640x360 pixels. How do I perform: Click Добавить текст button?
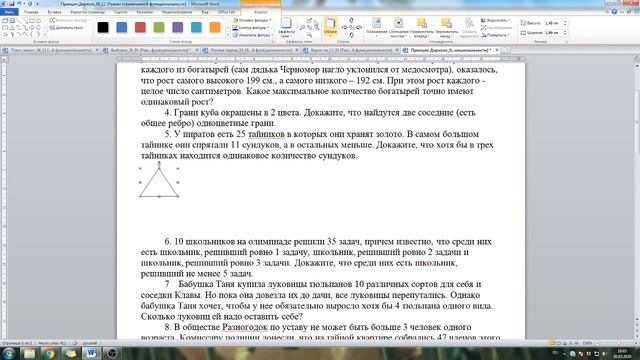tap(66, 27)
